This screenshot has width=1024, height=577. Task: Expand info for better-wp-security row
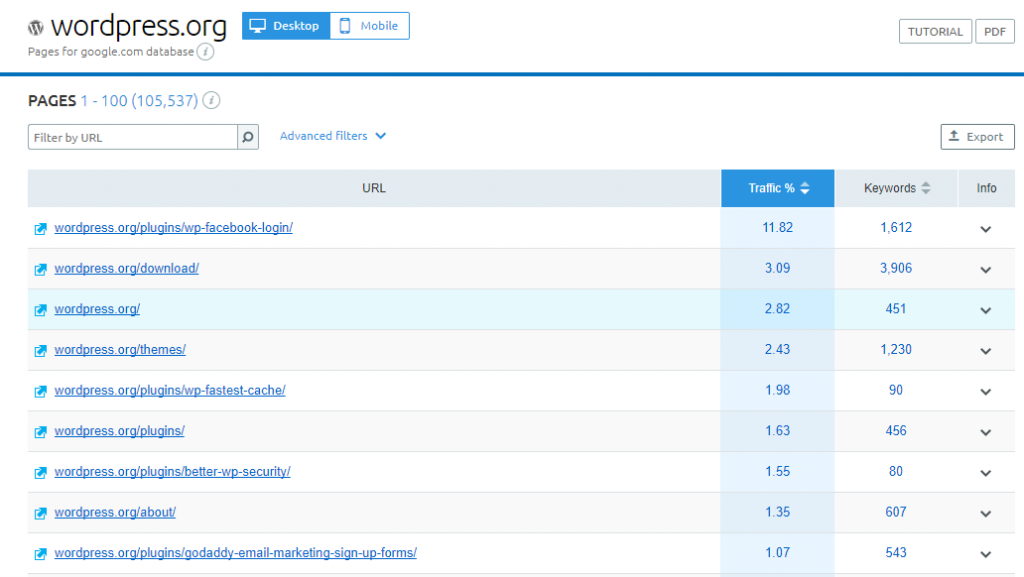[x=985, y=473]
